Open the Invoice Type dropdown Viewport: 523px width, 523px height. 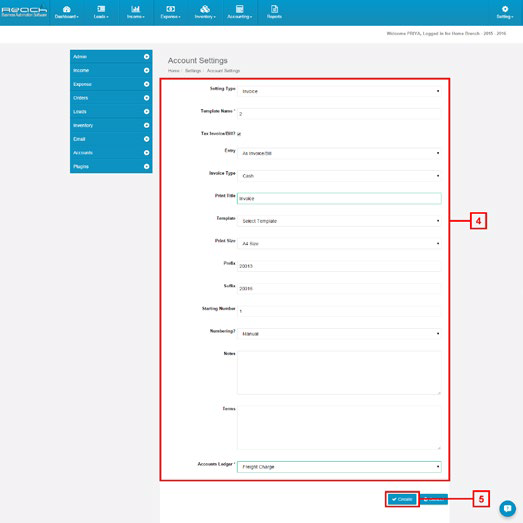[x=339, y=176]
